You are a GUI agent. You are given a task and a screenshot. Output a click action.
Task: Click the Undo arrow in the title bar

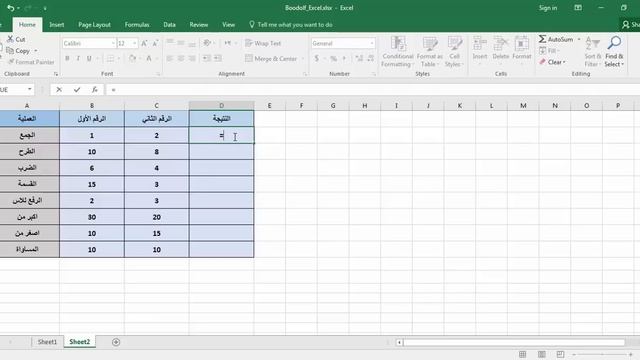[11, 8]
